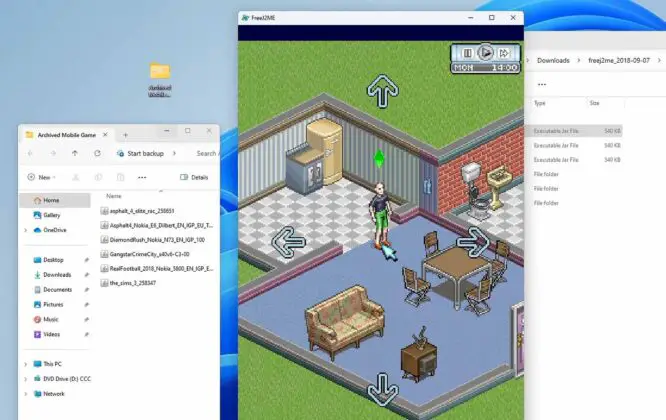Viewport: 666px width, 420px height.
Task: Expand chevron after Start backup
Action: (x=174, y=153)
